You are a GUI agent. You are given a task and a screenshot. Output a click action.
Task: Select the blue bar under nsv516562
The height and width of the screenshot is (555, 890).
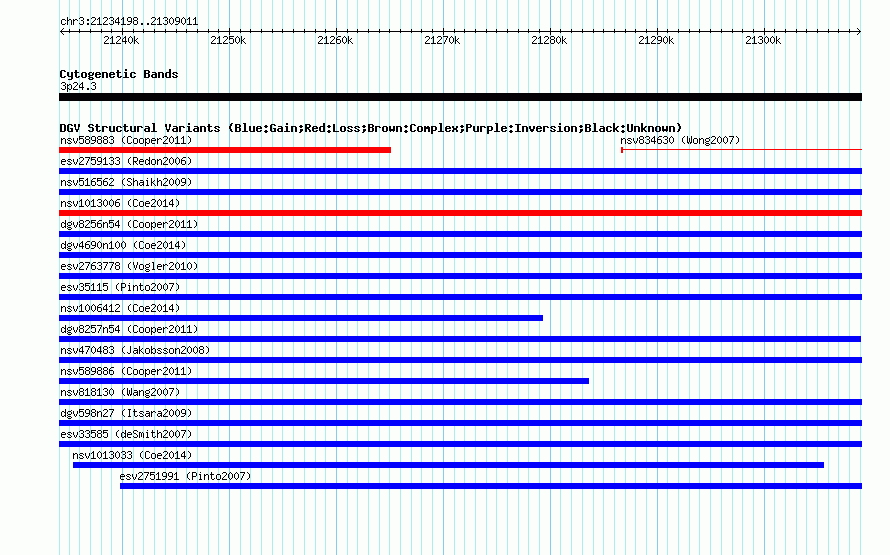click(x=460, y=192)
